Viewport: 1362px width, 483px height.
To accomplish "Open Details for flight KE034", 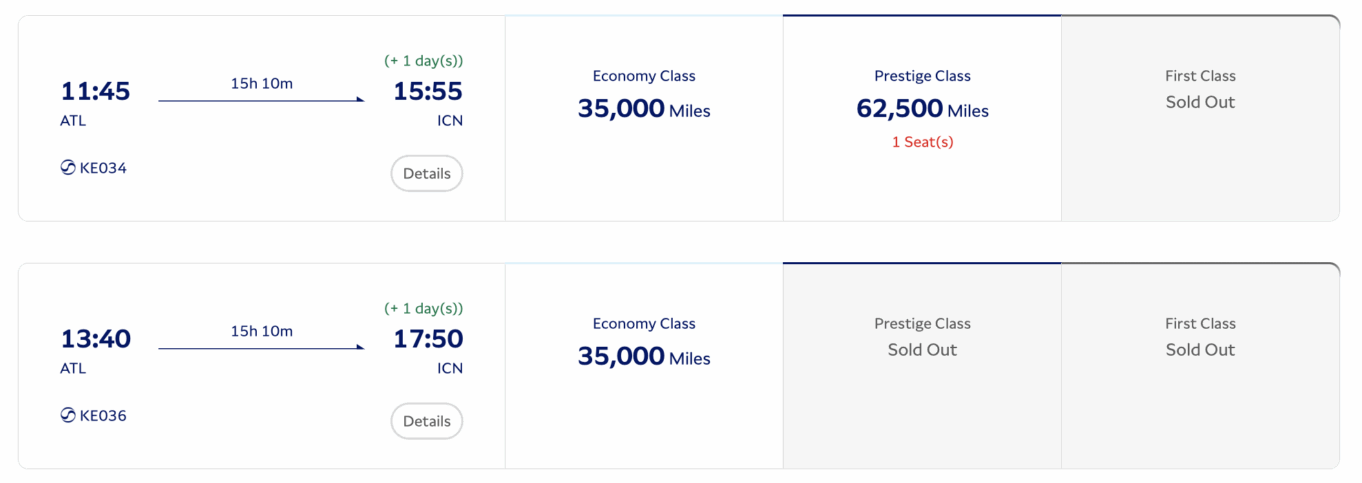I will click(x=426, y=173).
